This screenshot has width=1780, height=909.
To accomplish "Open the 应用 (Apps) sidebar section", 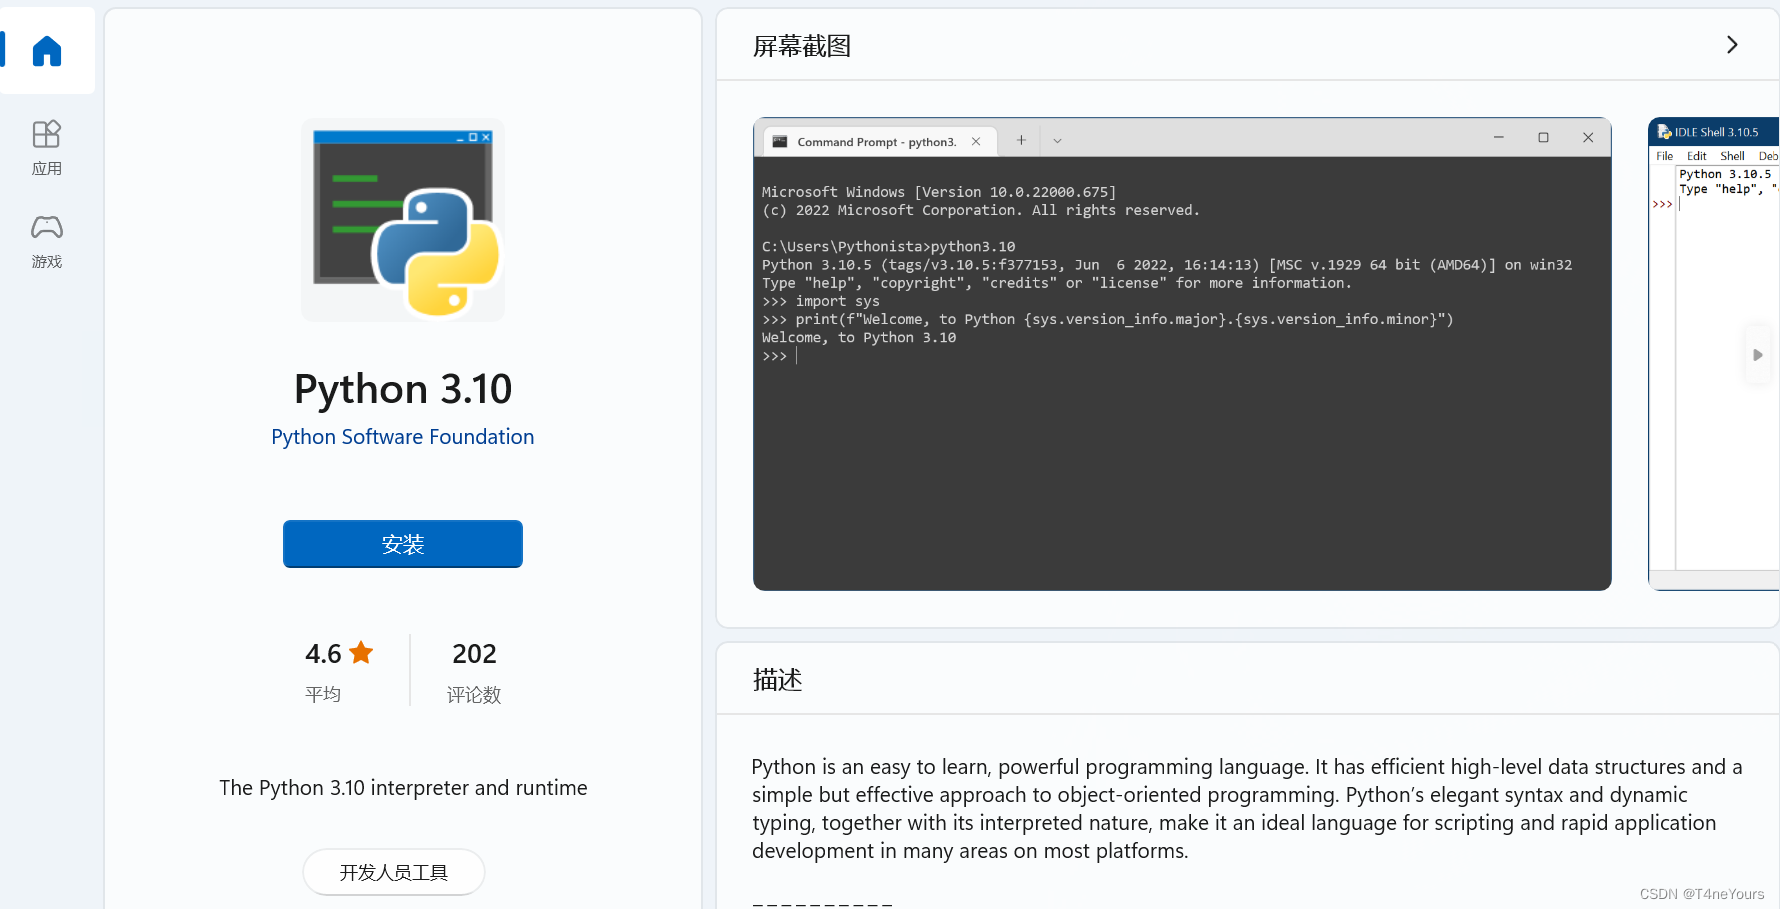I will coord(47,147).
